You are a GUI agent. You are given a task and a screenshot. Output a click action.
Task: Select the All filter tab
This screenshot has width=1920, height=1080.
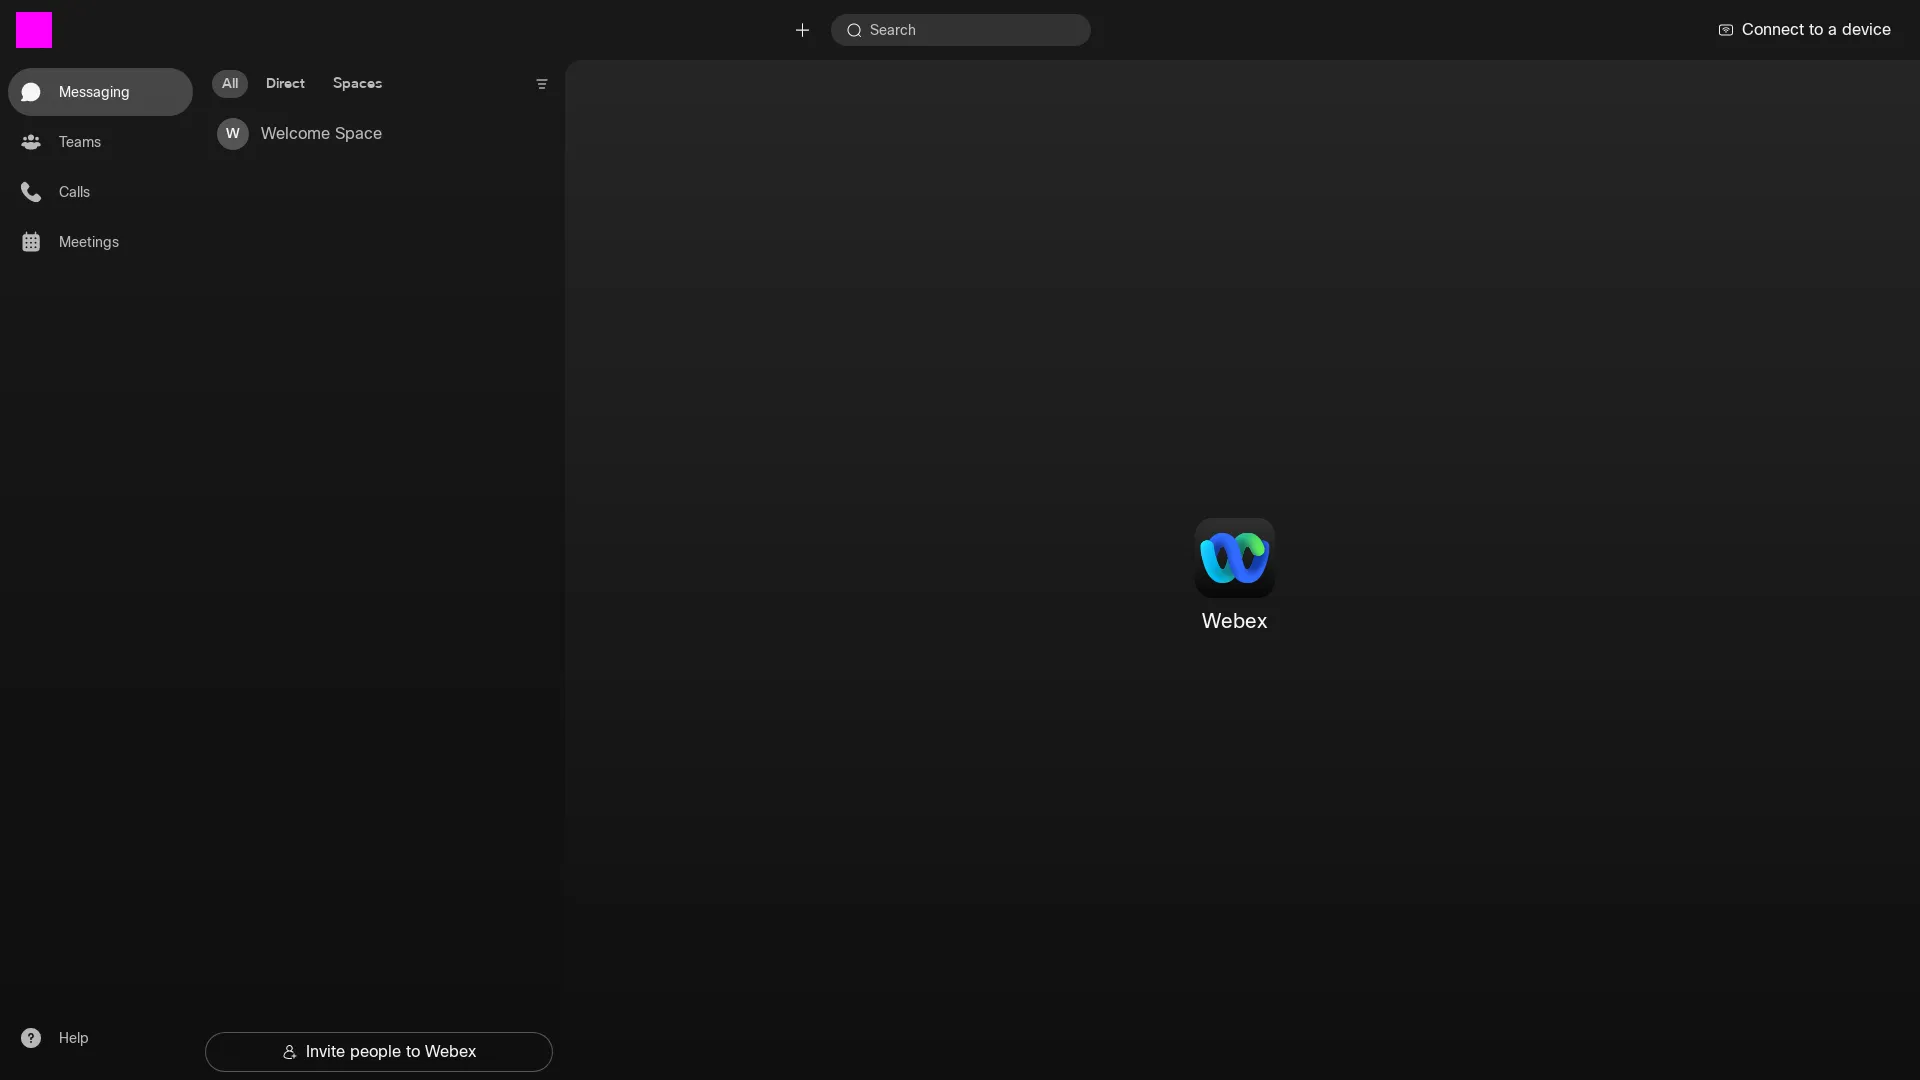click(230, 84)
